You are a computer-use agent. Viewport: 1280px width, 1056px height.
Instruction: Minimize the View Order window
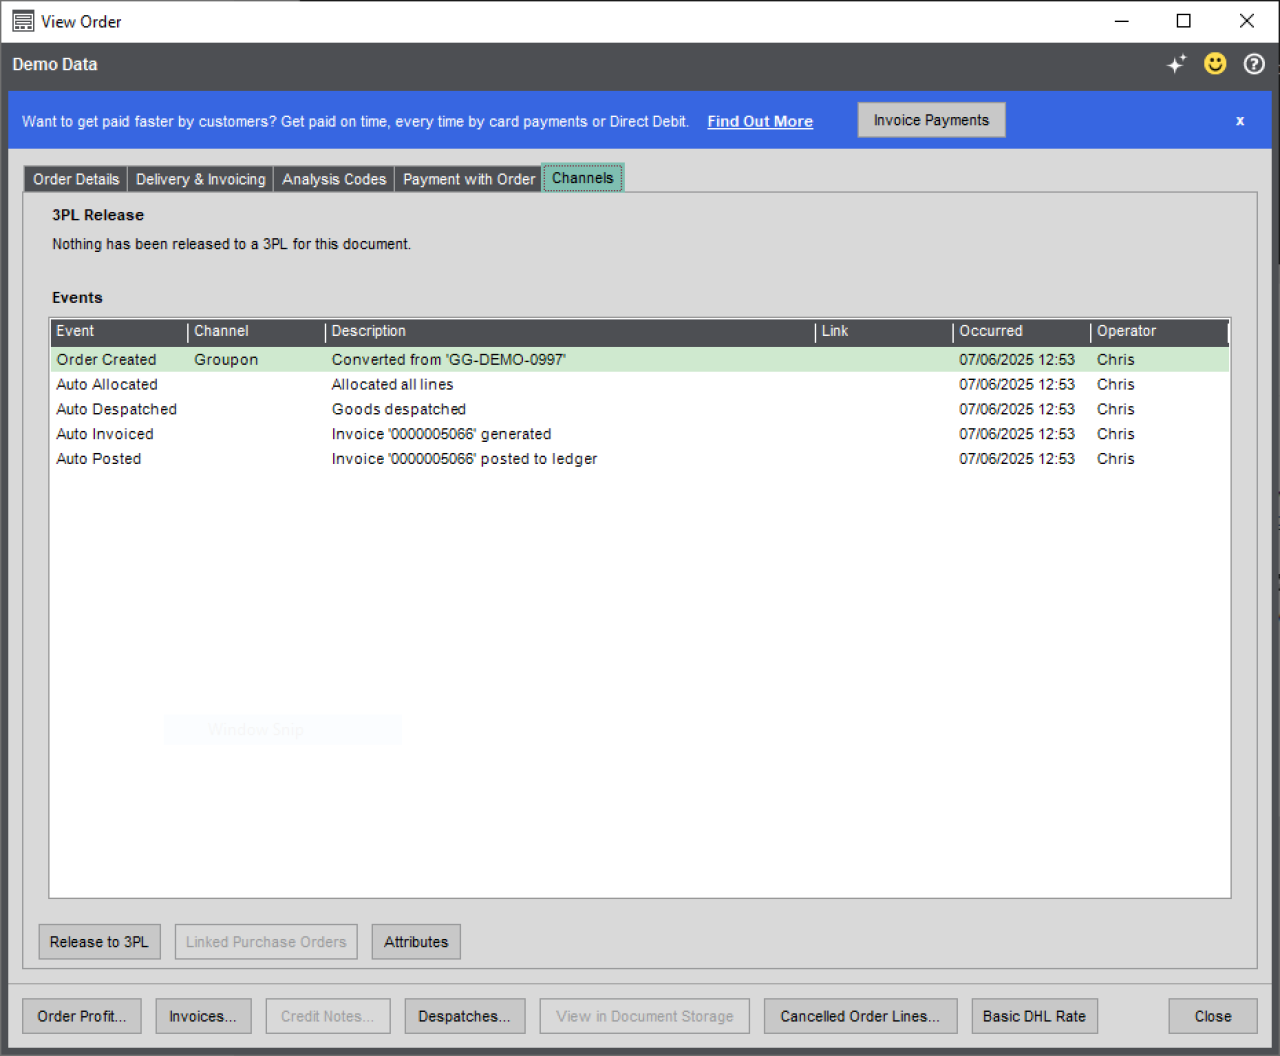[1122, 21]
